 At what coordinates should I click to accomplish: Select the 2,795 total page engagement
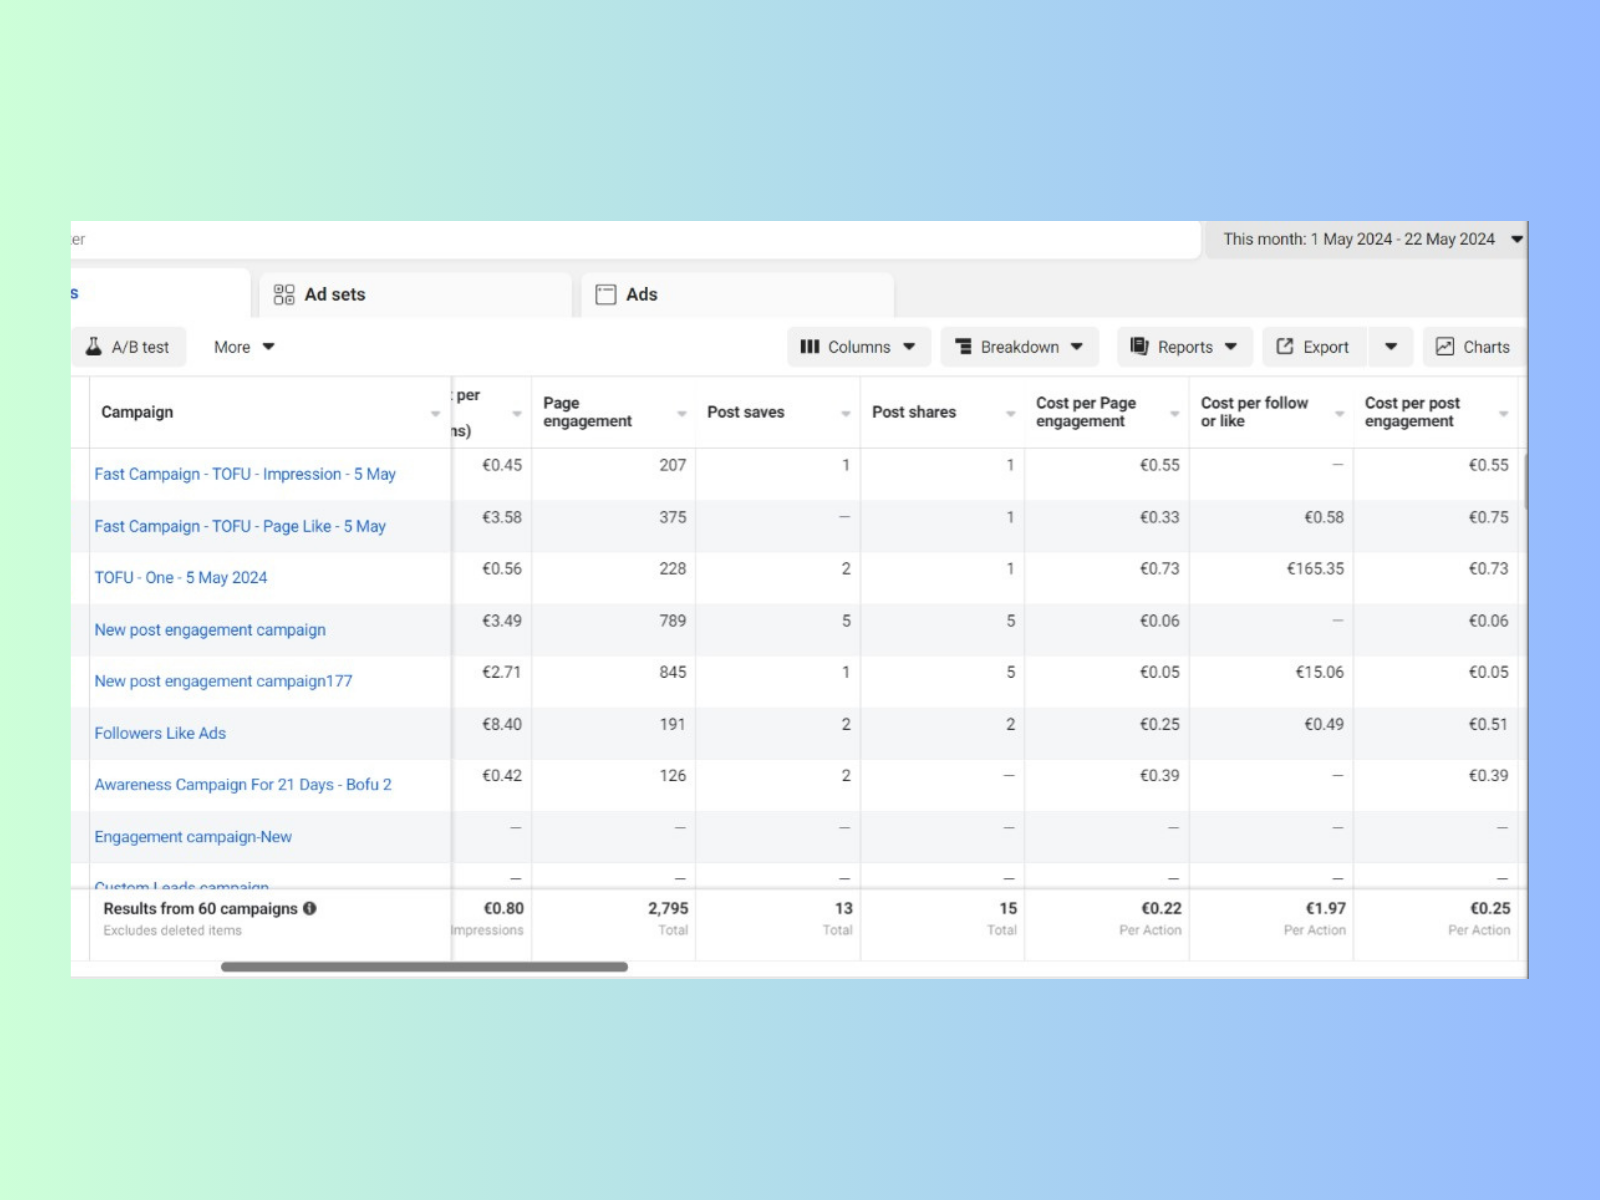point(668,908)
